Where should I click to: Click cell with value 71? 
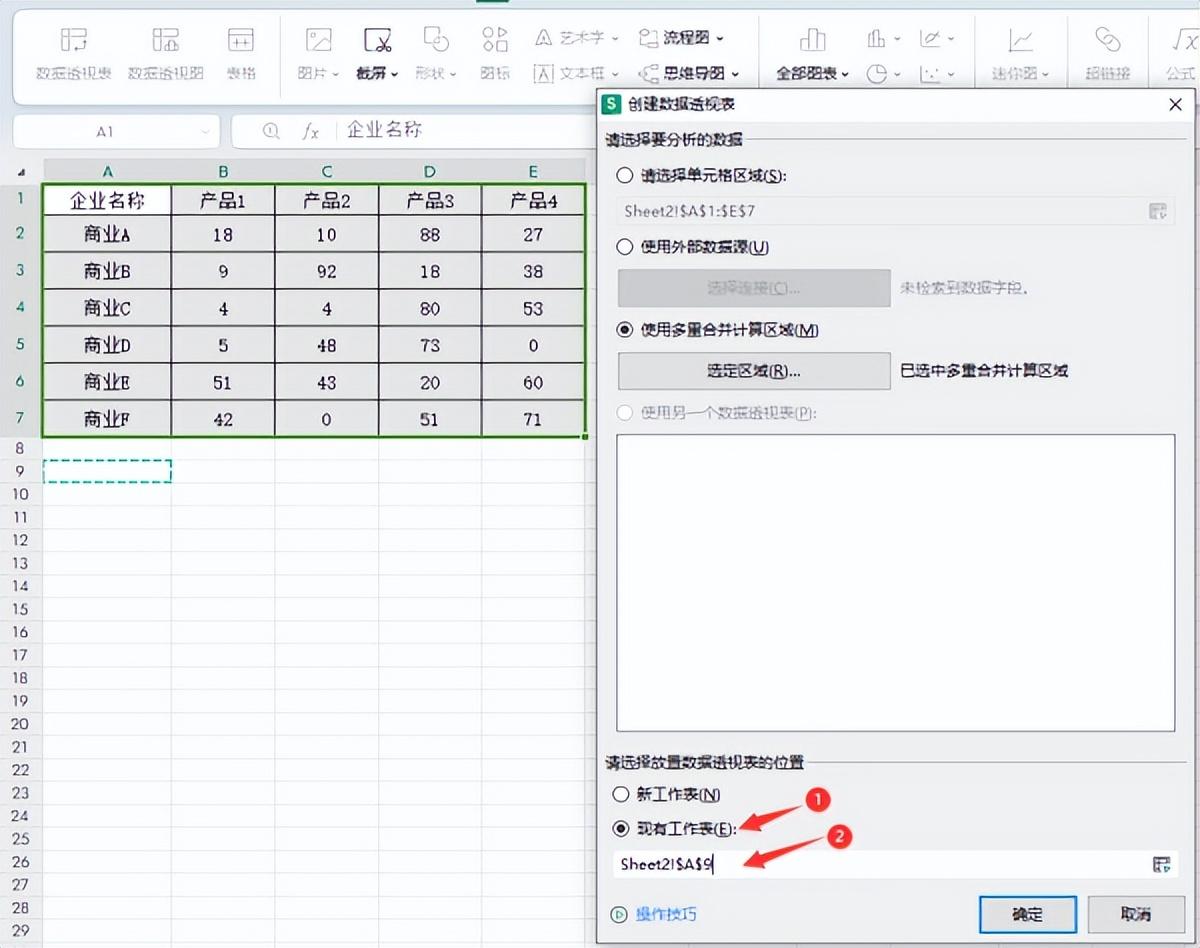coord(533,420)
